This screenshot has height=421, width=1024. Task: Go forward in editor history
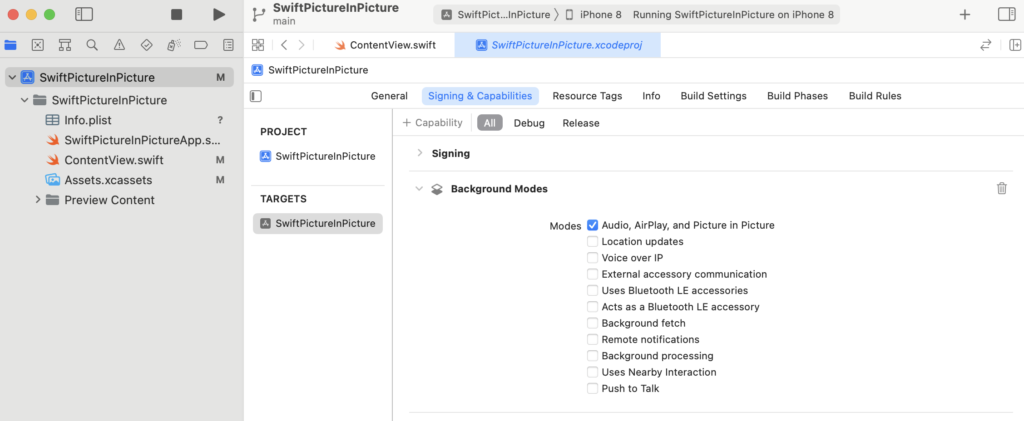click(x=301, y=45)
